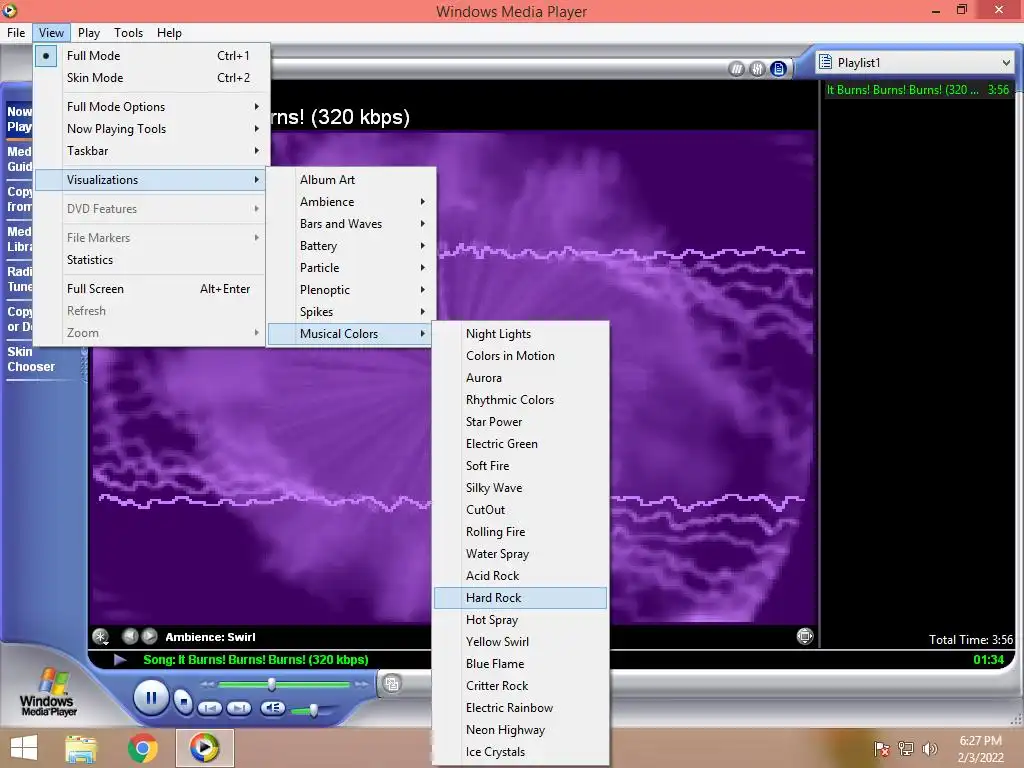Skip to the next track

click(238, 708)
